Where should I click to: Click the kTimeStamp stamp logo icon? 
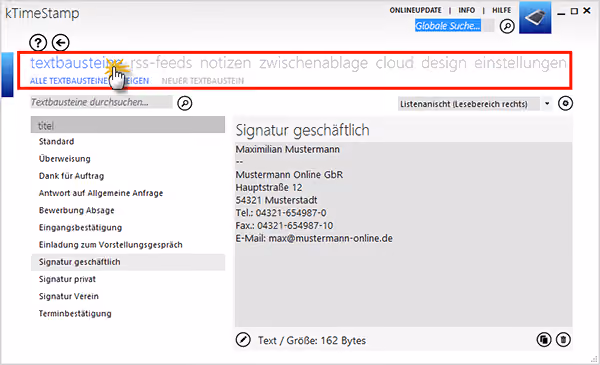[x=535, y=18]
